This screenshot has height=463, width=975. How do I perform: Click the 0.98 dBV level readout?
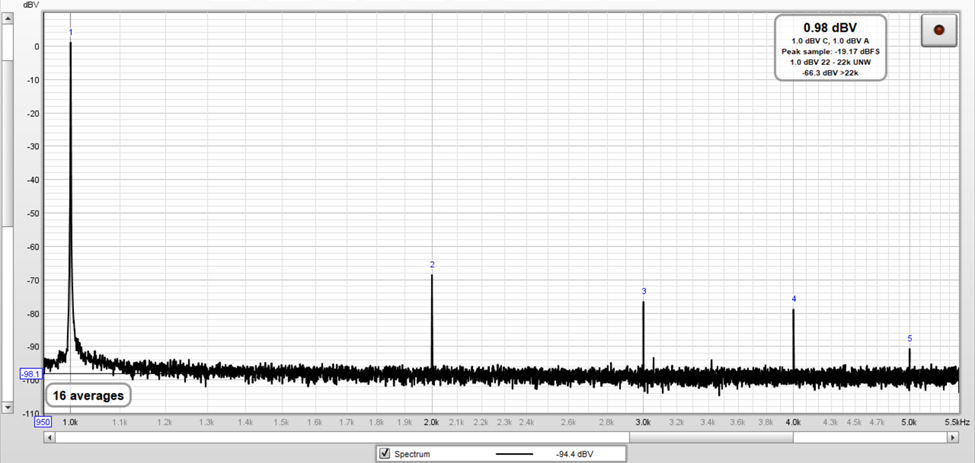point(829,26)
